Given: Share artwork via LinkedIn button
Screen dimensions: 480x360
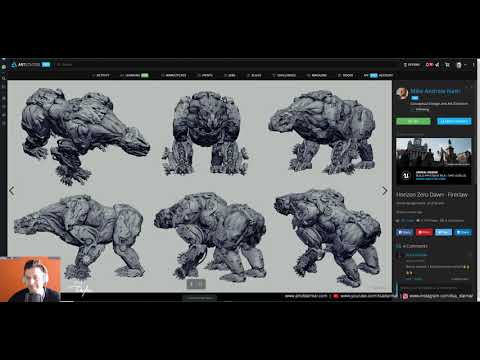Looking at the screenshot, I should coord(463,232).
